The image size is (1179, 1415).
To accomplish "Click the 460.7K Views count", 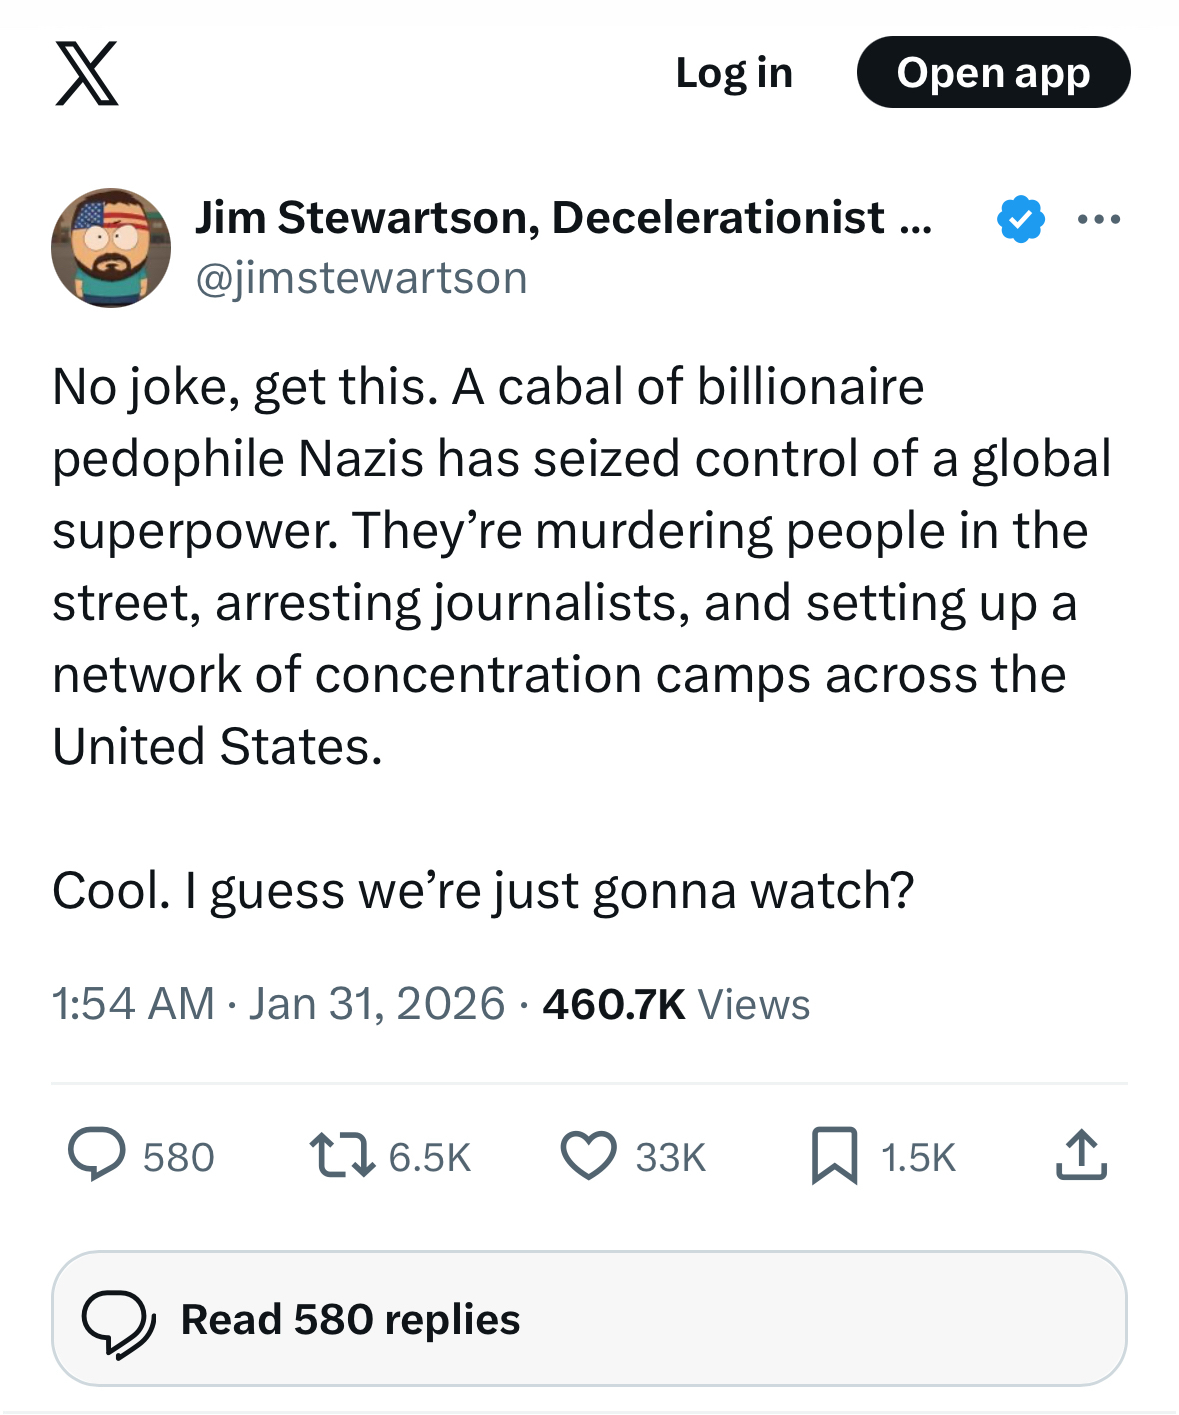I will (676, 1004).
